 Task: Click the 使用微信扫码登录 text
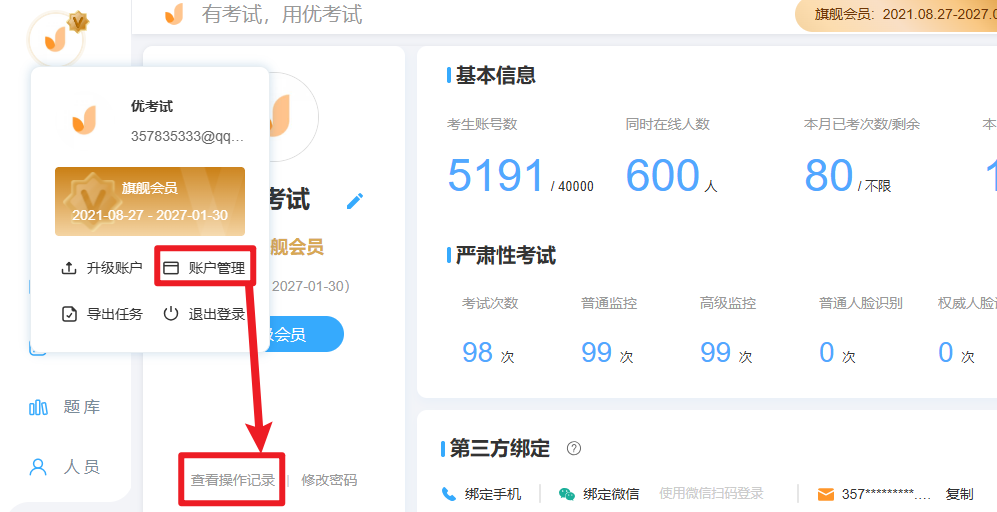coord(711,494)
